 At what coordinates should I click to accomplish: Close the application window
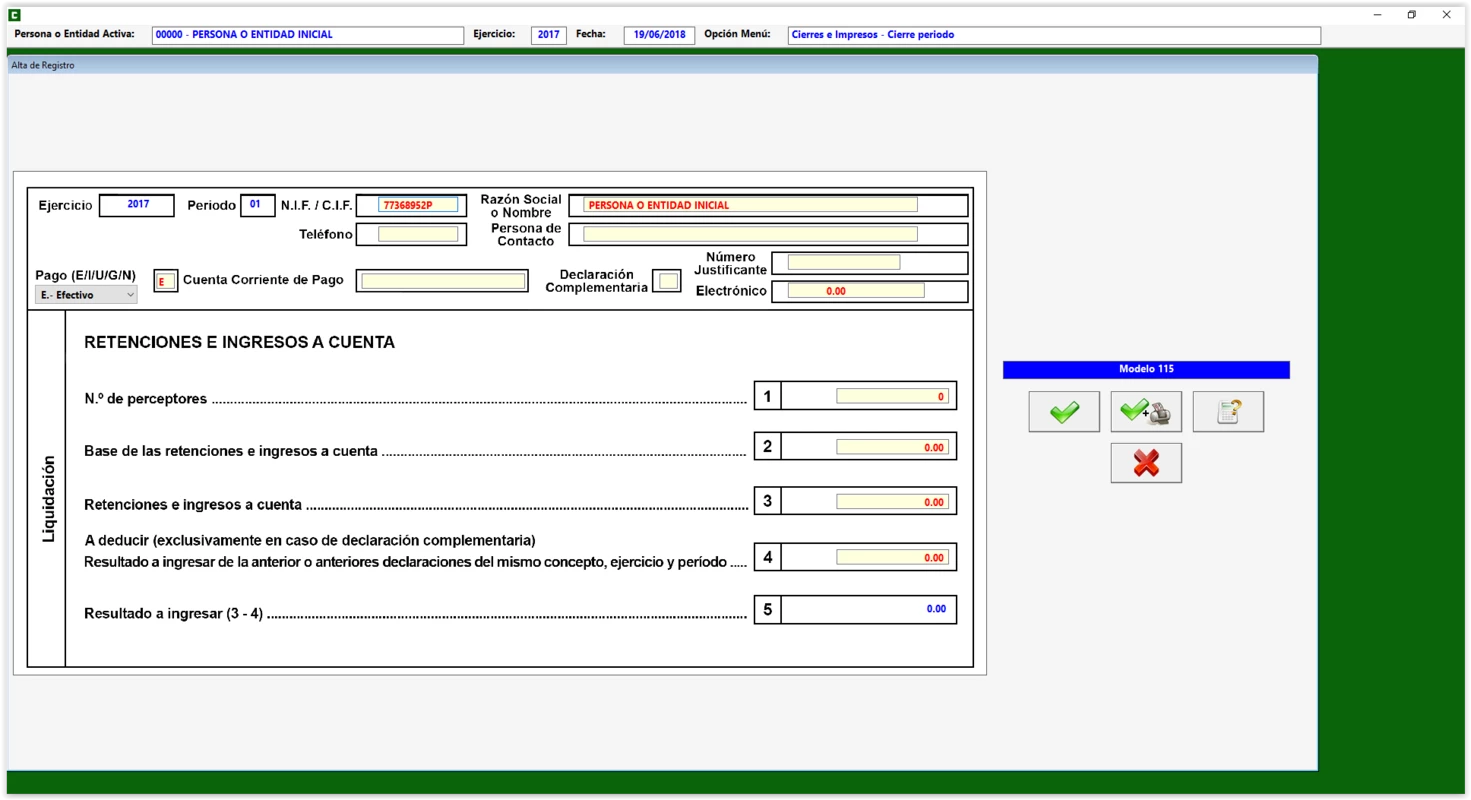coord(1446,15)
